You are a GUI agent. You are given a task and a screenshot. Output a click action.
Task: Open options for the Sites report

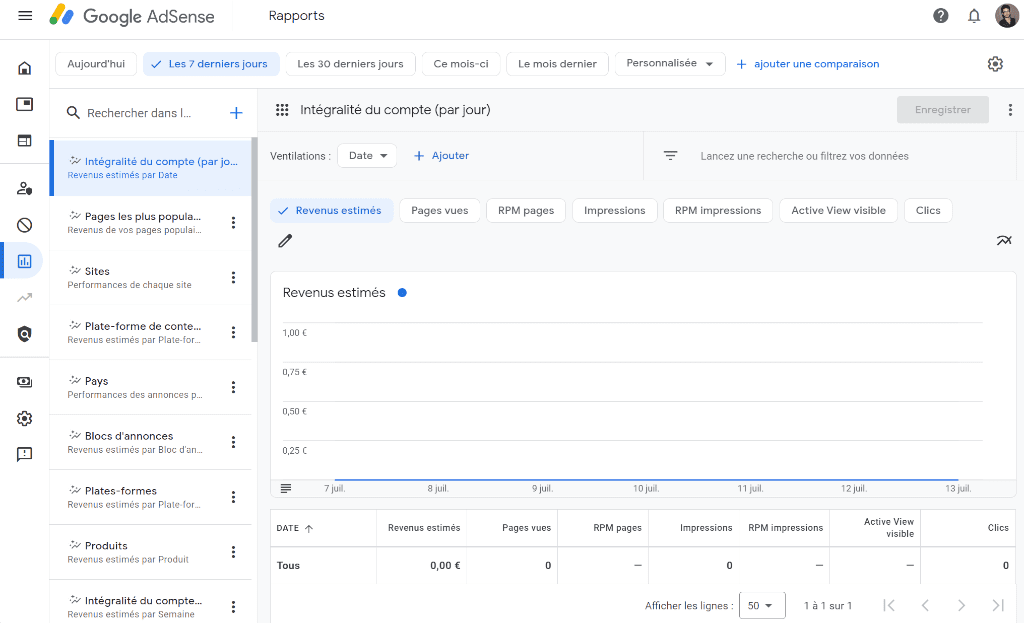pos(233,278)
